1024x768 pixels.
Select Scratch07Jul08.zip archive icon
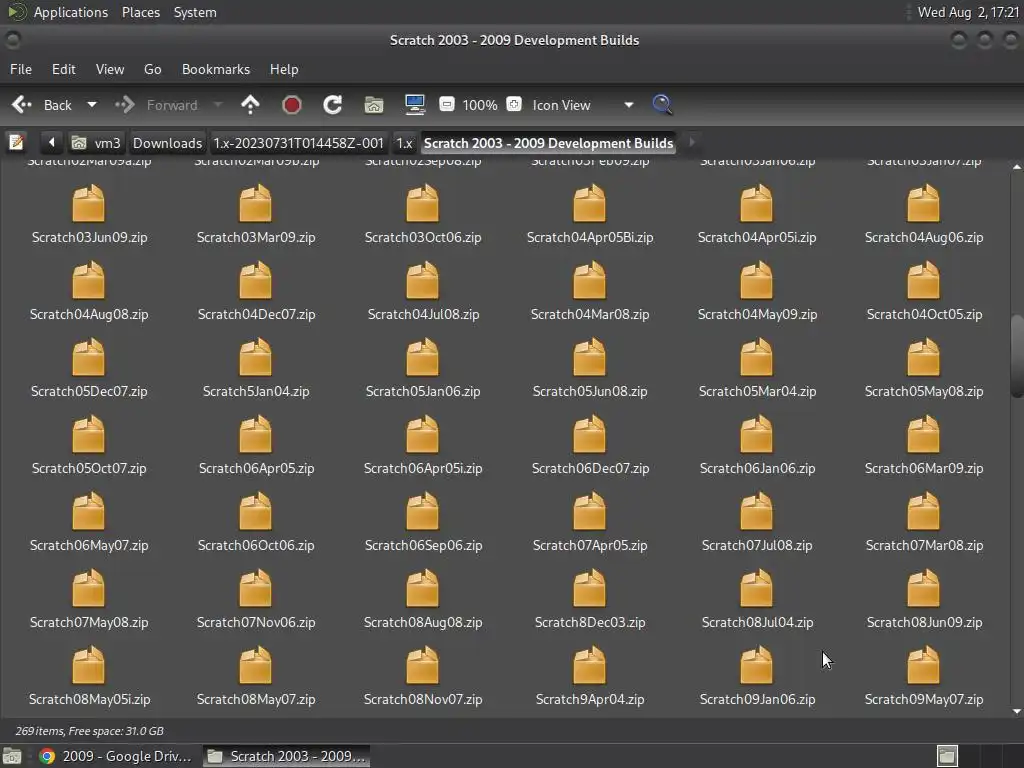[x=756, y=512]
